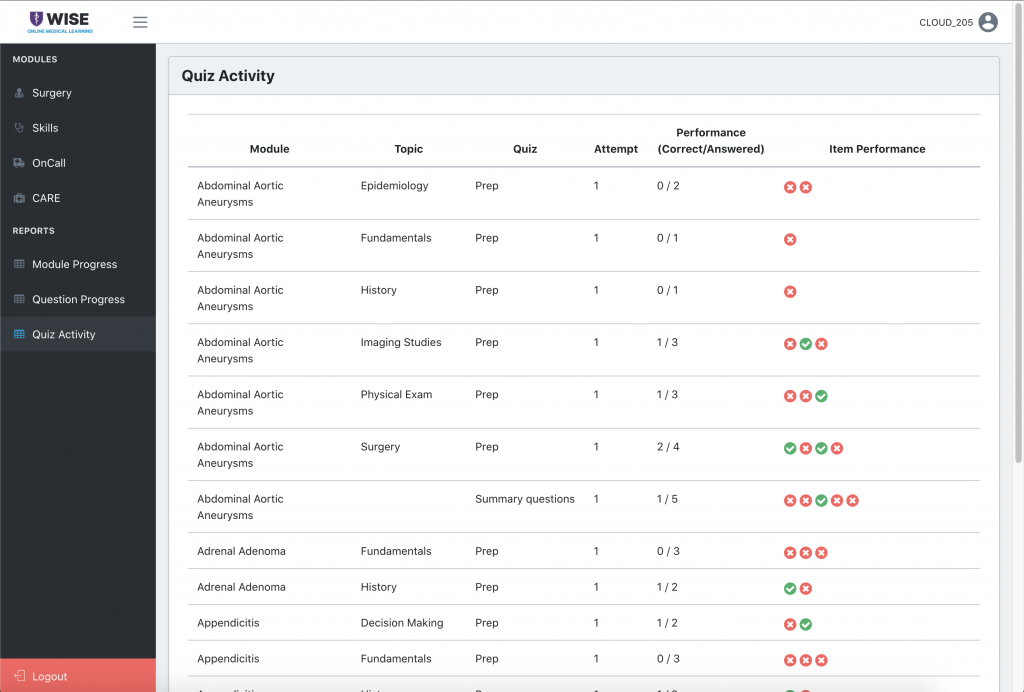Screen dimensions: 1024x692
Task: Click the Skills stethoscope icon
Action: pyautogui.click(x=19, y=128)
